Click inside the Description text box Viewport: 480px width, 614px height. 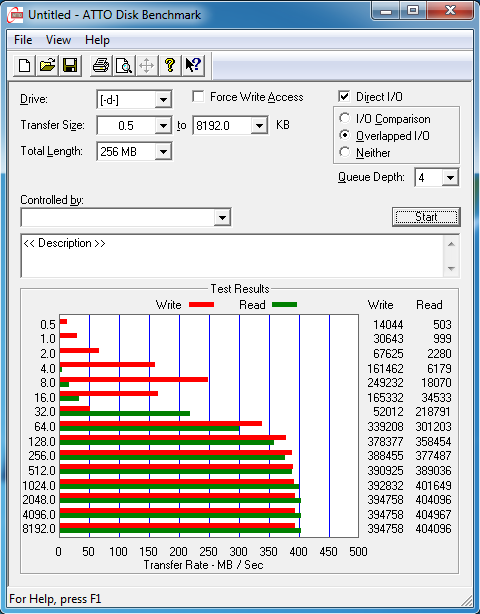click(x=232, y=256)
